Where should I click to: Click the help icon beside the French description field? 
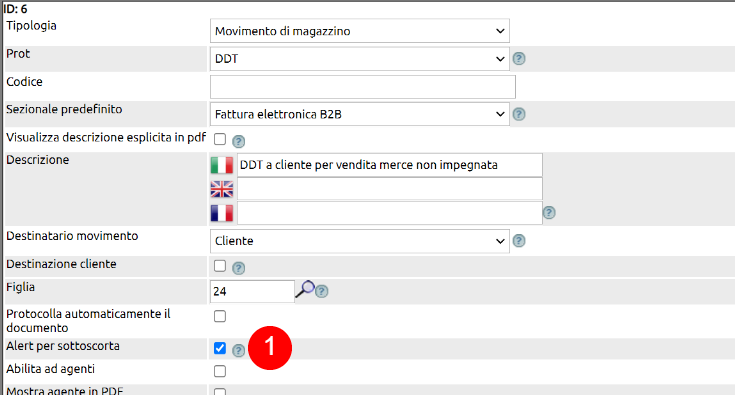point(549,213)
